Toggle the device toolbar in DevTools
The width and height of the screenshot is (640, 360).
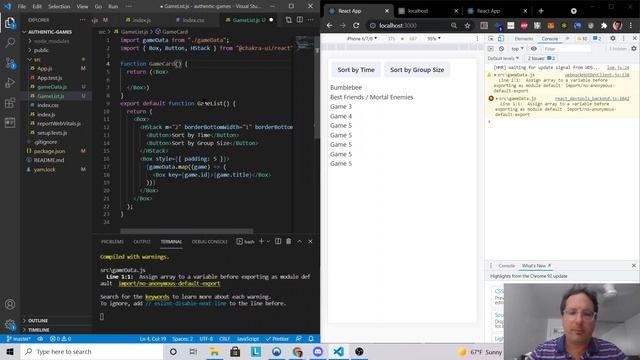pos(501,38)
